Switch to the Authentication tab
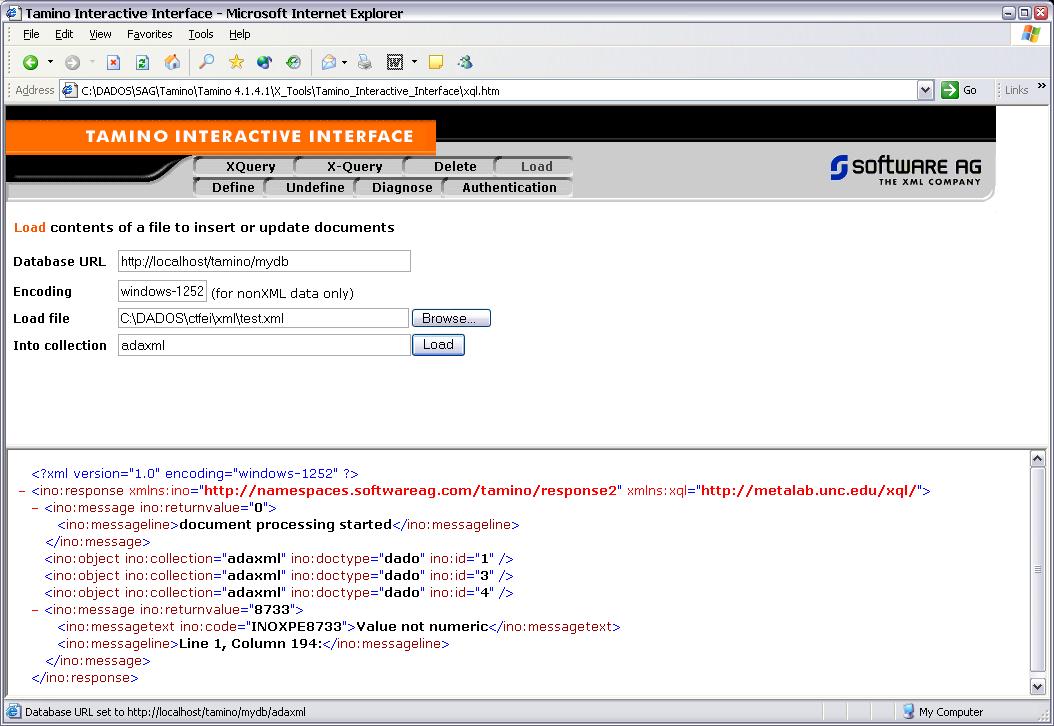The height and width of the screenshot is (726, 1054). pos(509,188)
